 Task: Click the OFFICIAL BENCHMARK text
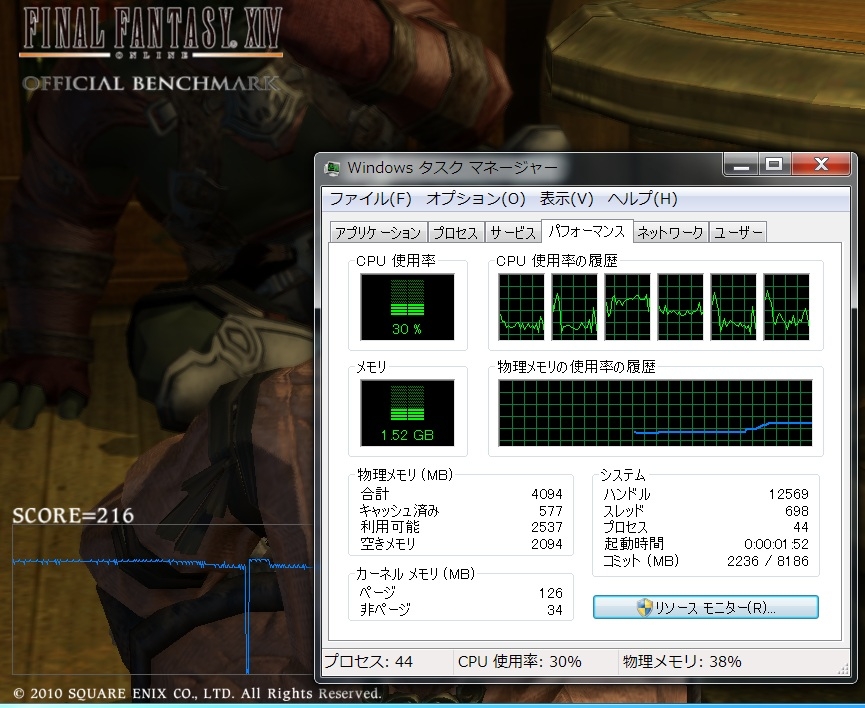[x=151, y=84]
